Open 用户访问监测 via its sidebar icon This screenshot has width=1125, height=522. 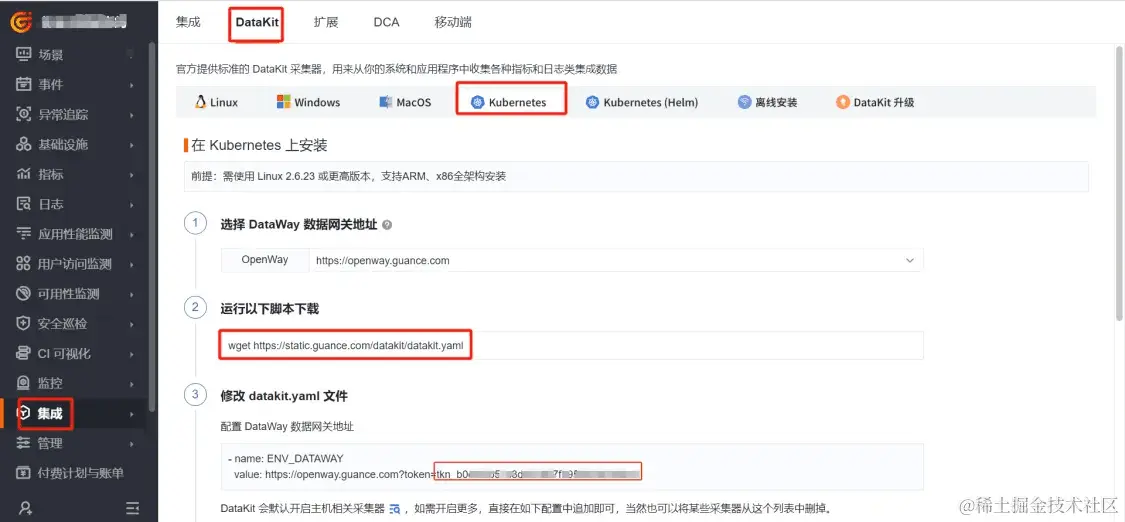point(24,264)
